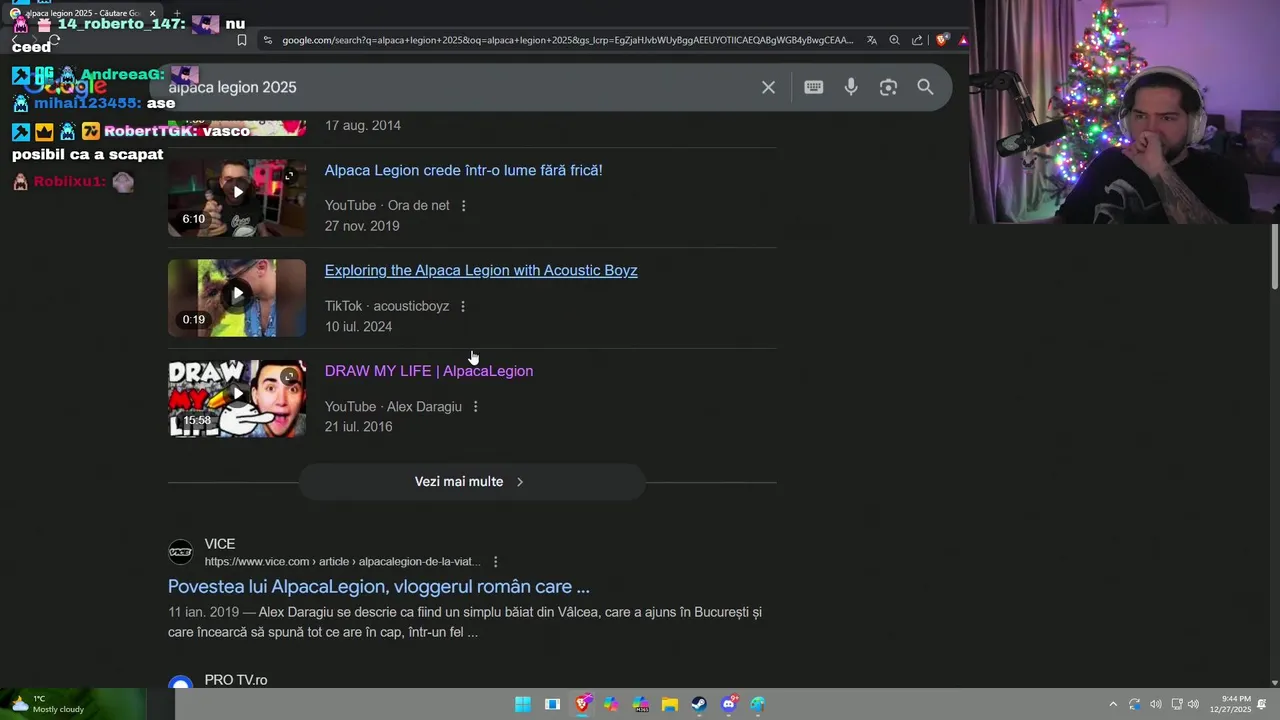Show hidden system tray icons
This screenshot has height=720, width=1280.
coord(1113,704)
